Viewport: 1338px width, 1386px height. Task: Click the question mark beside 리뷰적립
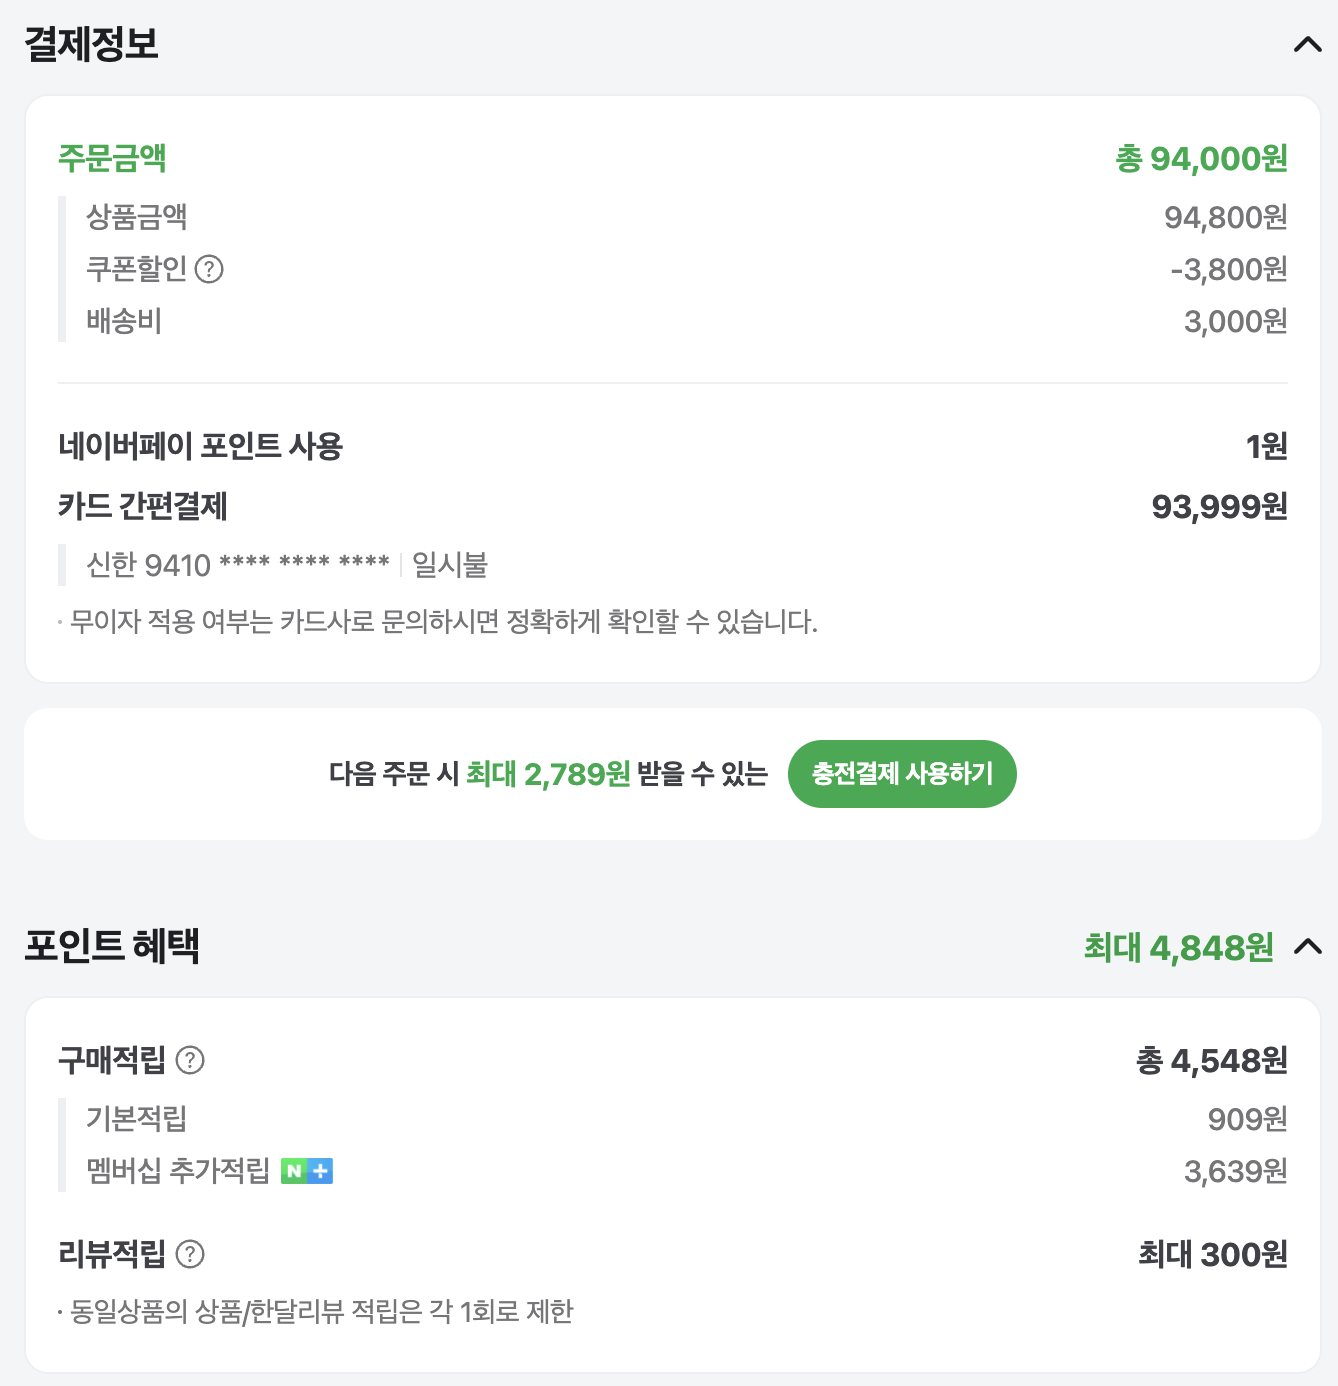pyautogui.click(x=190, y=1254)
